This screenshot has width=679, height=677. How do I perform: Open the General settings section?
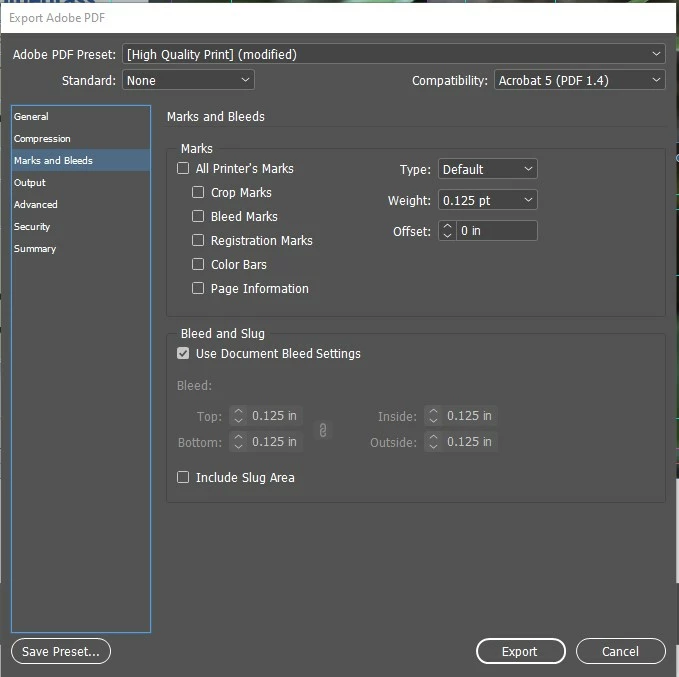point(81,116)
